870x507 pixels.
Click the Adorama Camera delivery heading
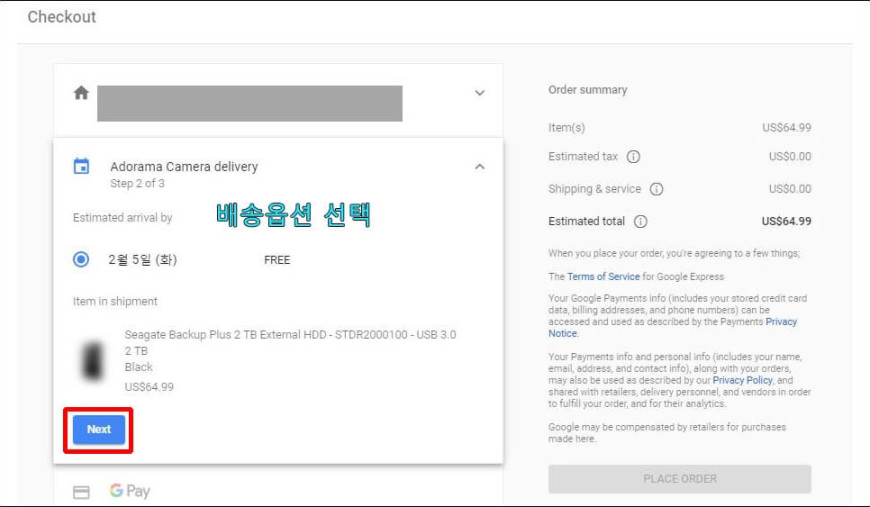[x=184, y=166]
